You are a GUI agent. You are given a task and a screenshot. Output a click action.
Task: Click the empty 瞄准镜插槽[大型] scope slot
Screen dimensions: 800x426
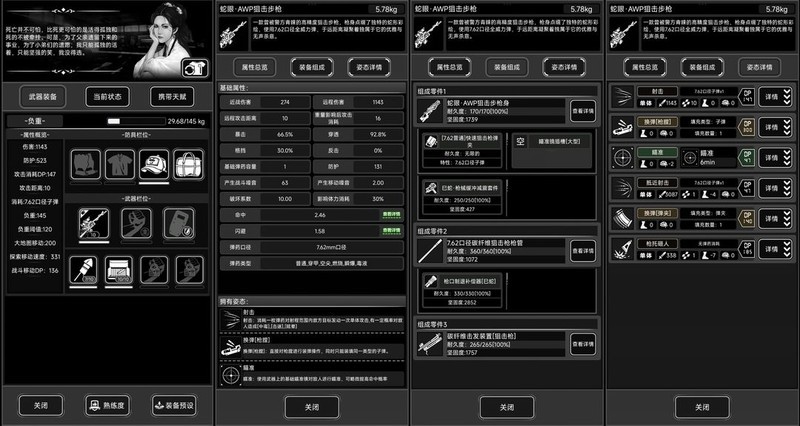pos(552,152)
